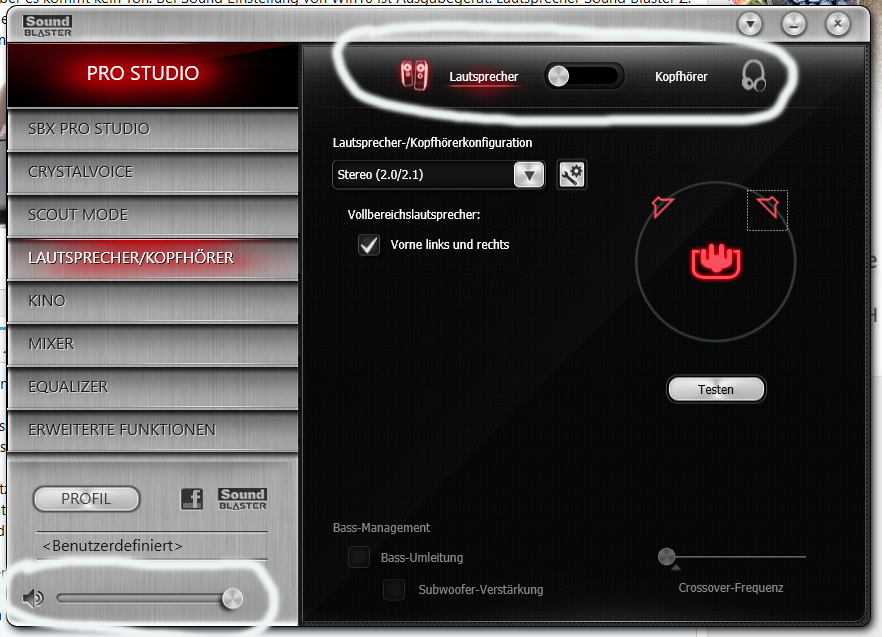Click the PROFIL button

point(86,499)
